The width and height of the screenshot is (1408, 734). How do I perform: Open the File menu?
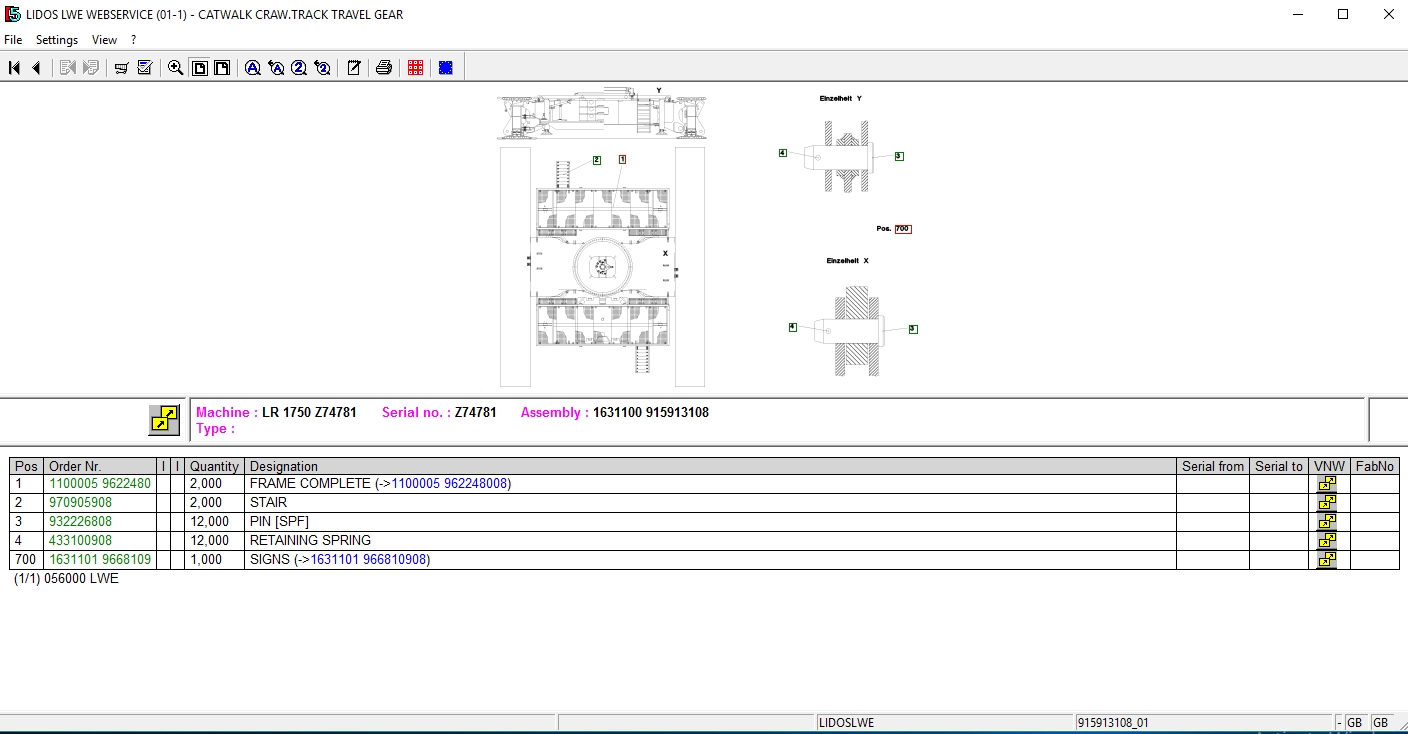(x=13, y=40)
